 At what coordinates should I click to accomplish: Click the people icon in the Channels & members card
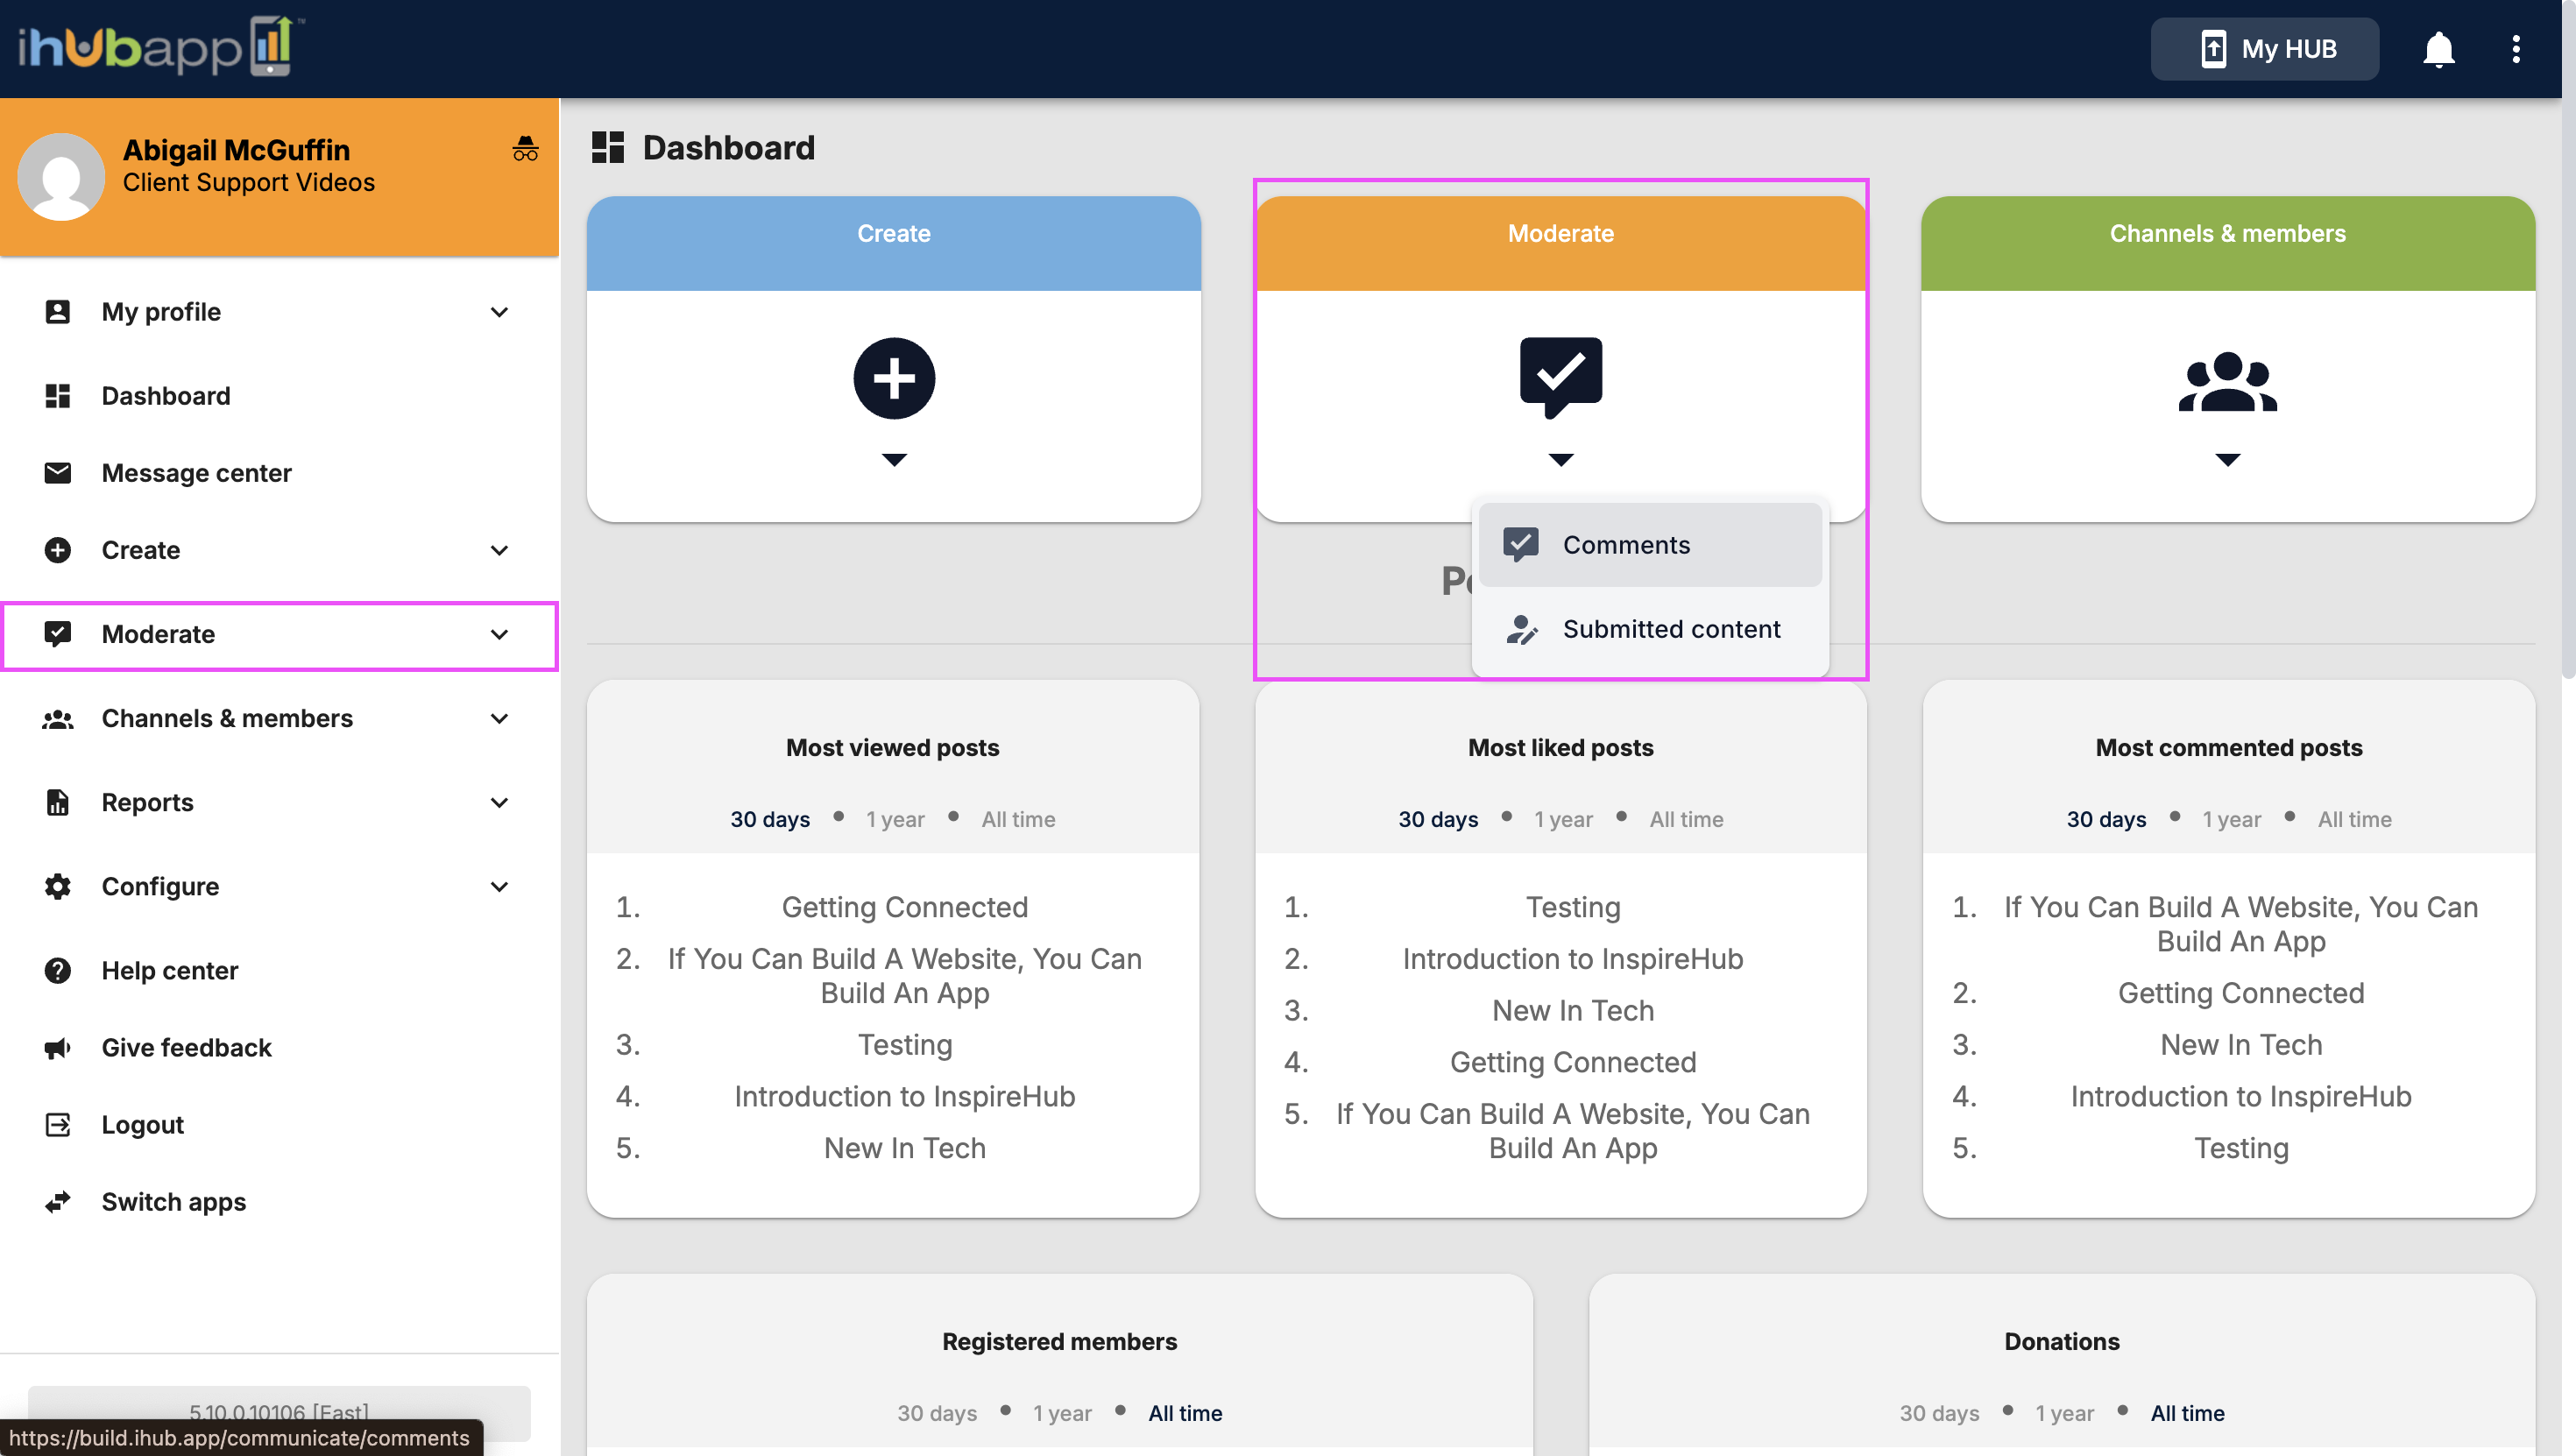click(x=2227, y=381)
